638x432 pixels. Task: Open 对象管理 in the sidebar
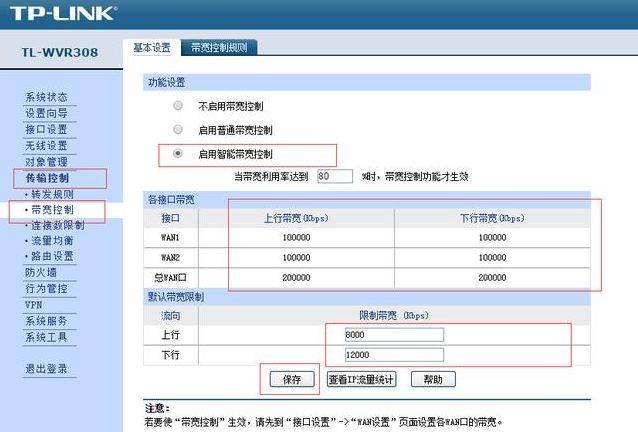[46, 161]
